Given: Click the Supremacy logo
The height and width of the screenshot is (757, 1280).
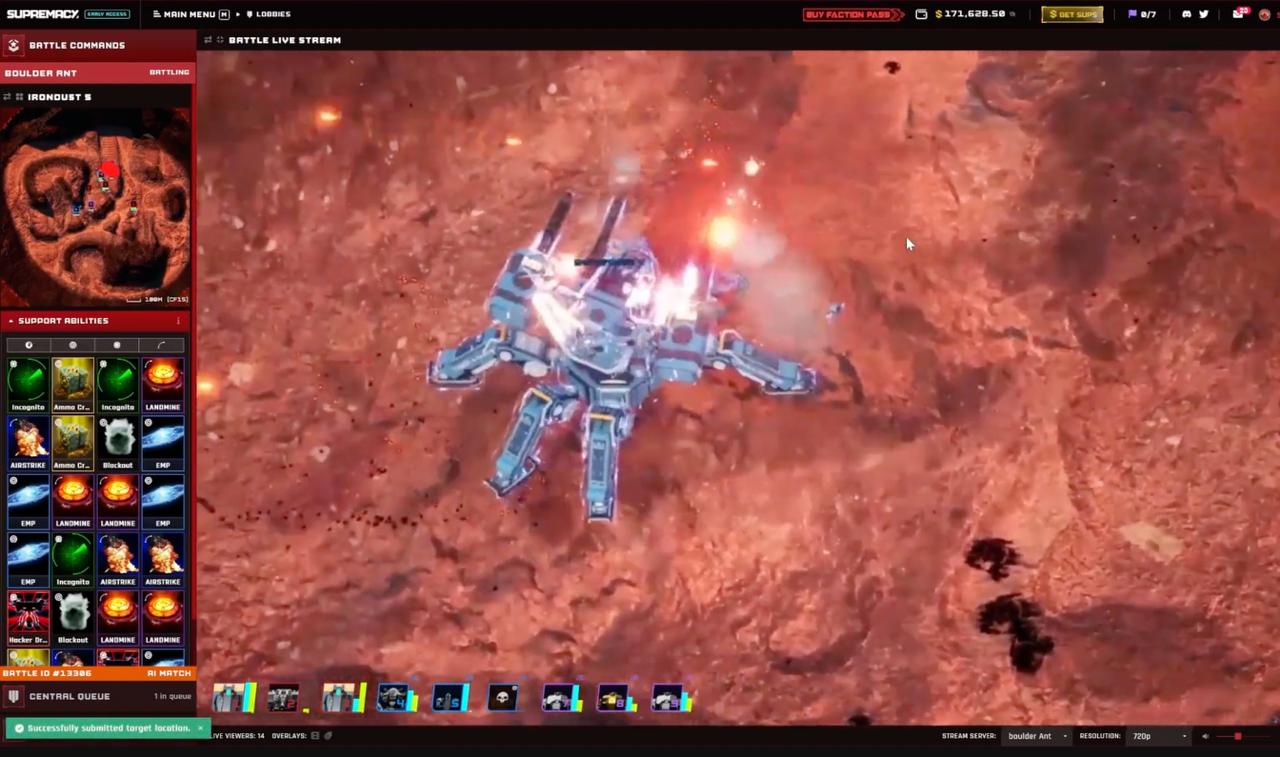Looking at the screenshot, I should coord(41,14).
